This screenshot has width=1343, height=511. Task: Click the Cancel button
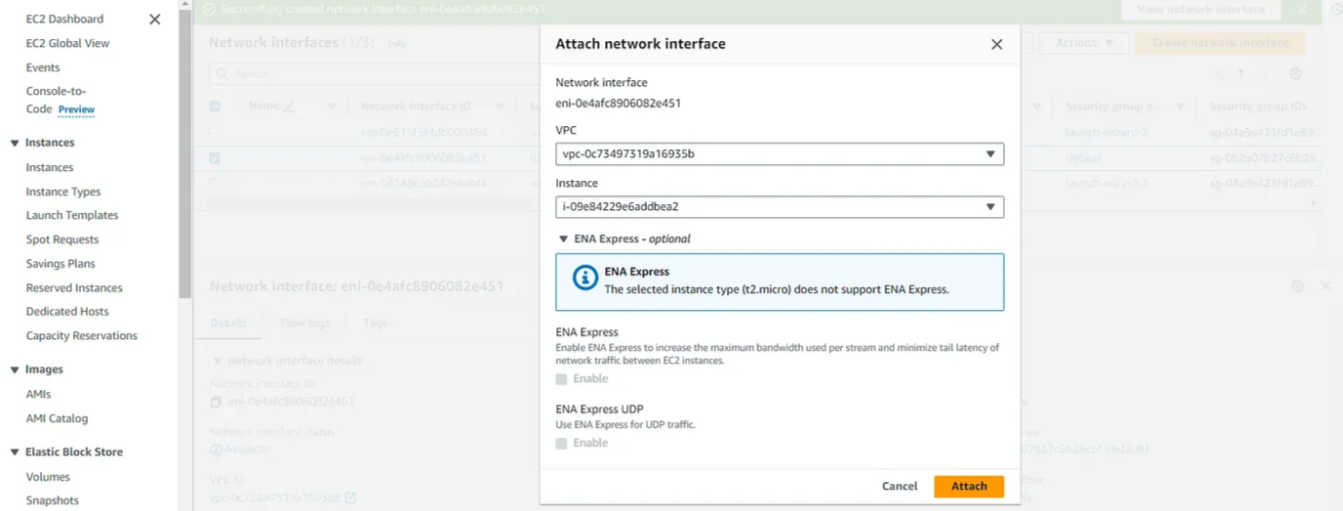899,486
